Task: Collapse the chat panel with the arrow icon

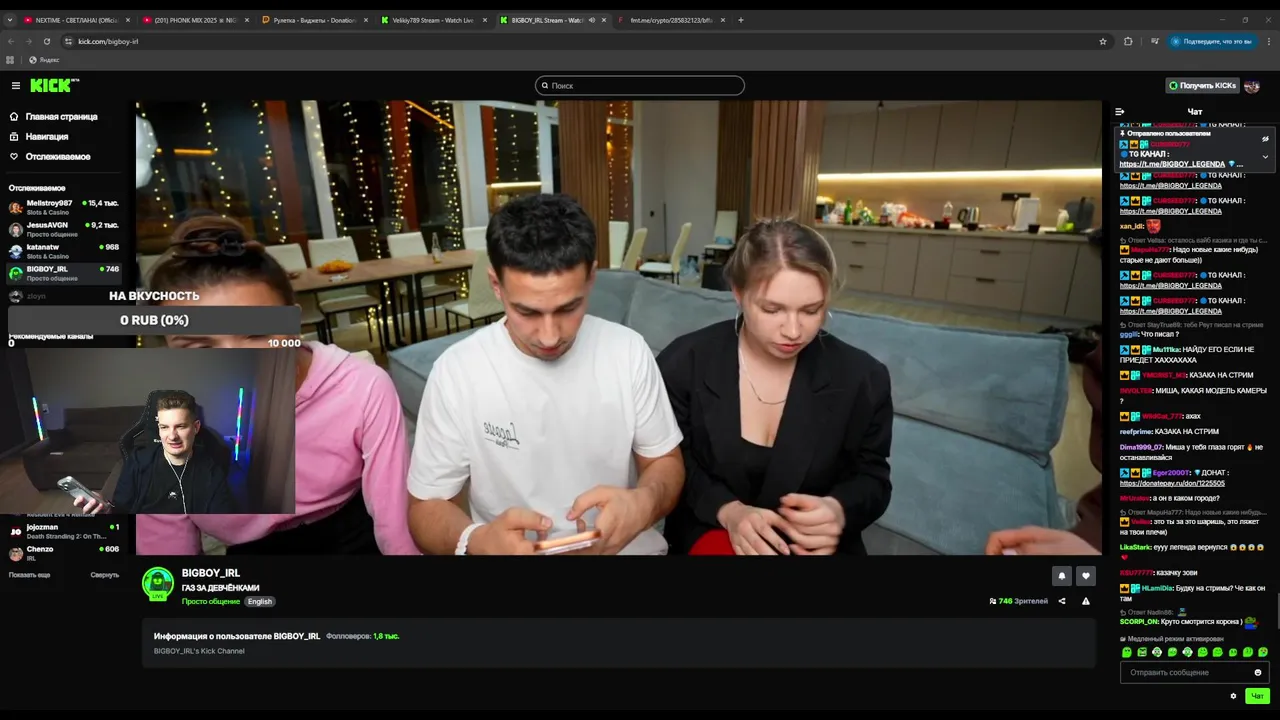Action: (x=1120, y=112)
